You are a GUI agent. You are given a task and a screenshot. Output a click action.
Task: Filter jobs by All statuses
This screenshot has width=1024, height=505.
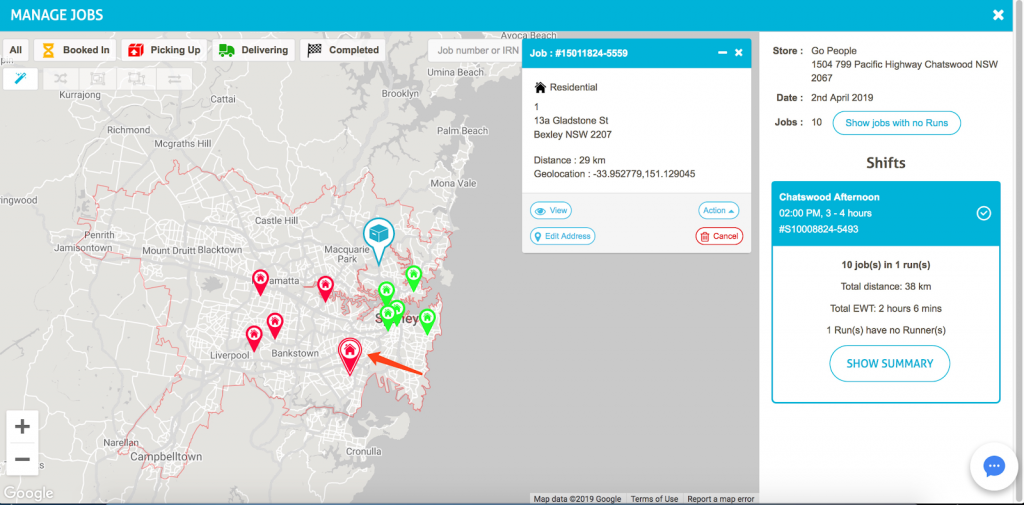(16, 50)
